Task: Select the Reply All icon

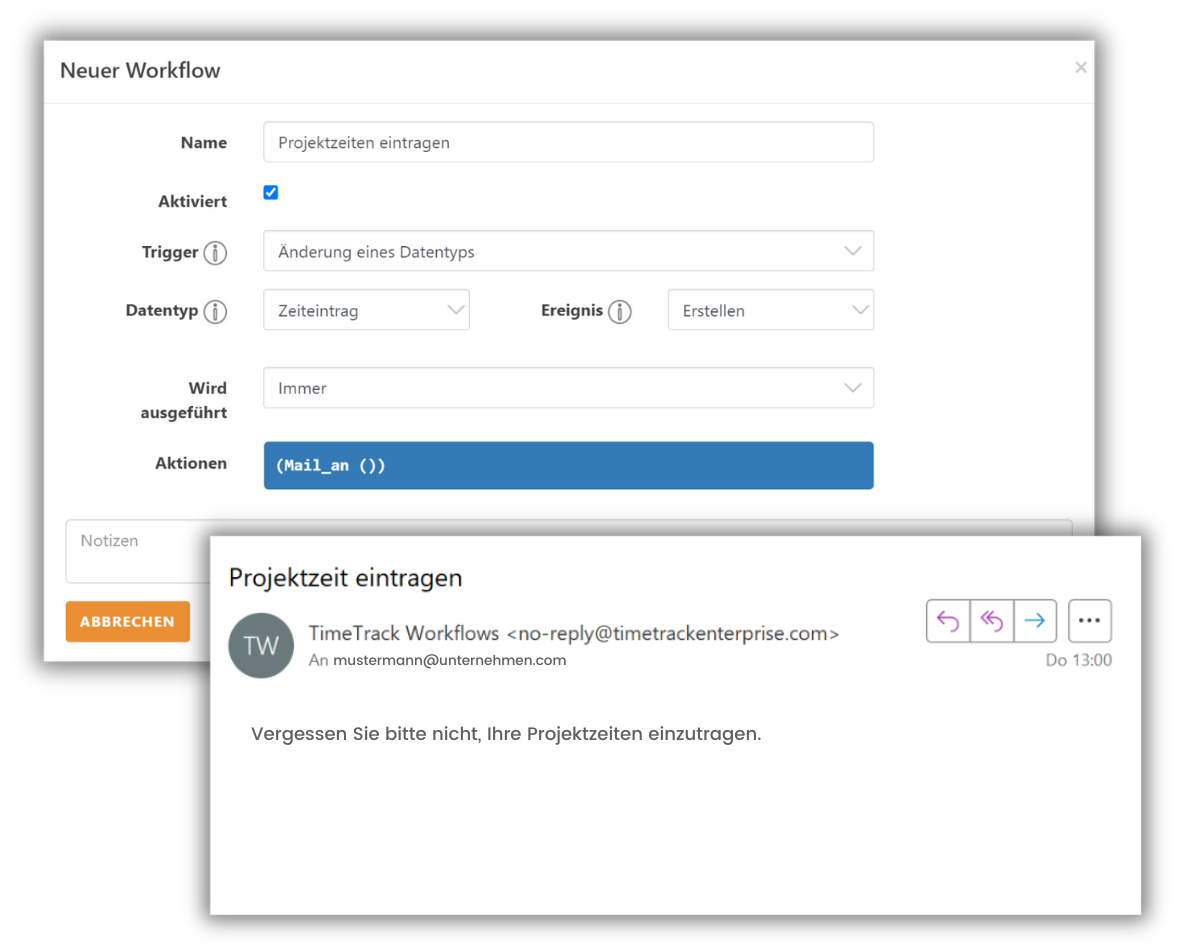Action: (x=991, y=621)
